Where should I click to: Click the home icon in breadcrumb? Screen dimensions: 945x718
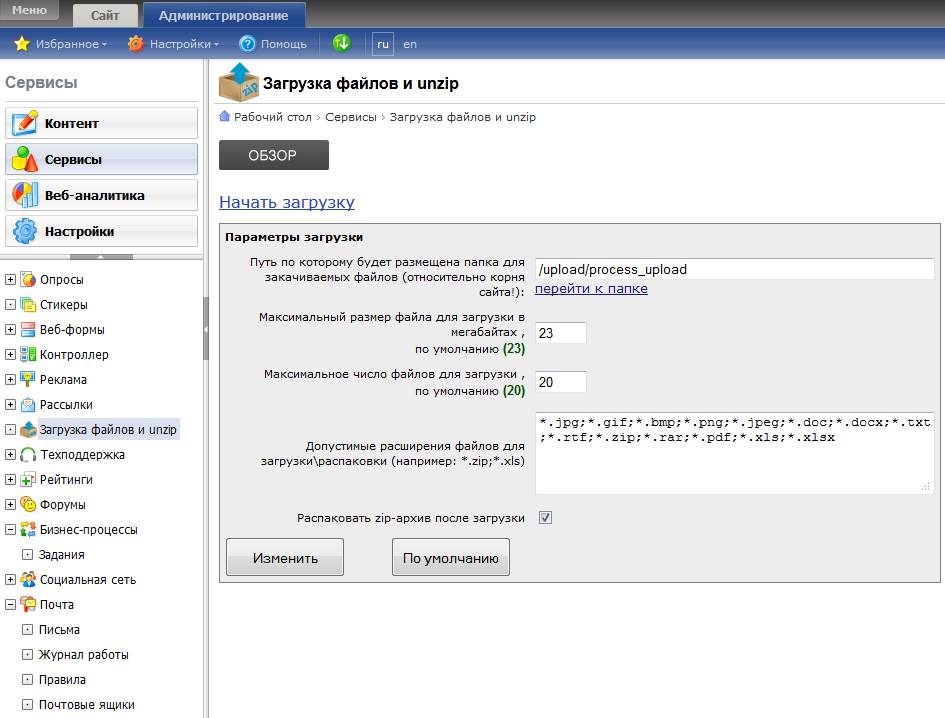click(225, 117)
